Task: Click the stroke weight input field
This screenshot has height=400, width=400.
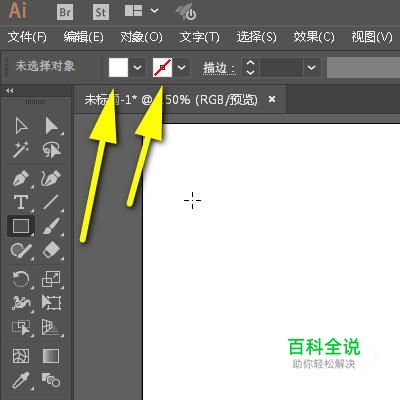Action: (281, 67)
